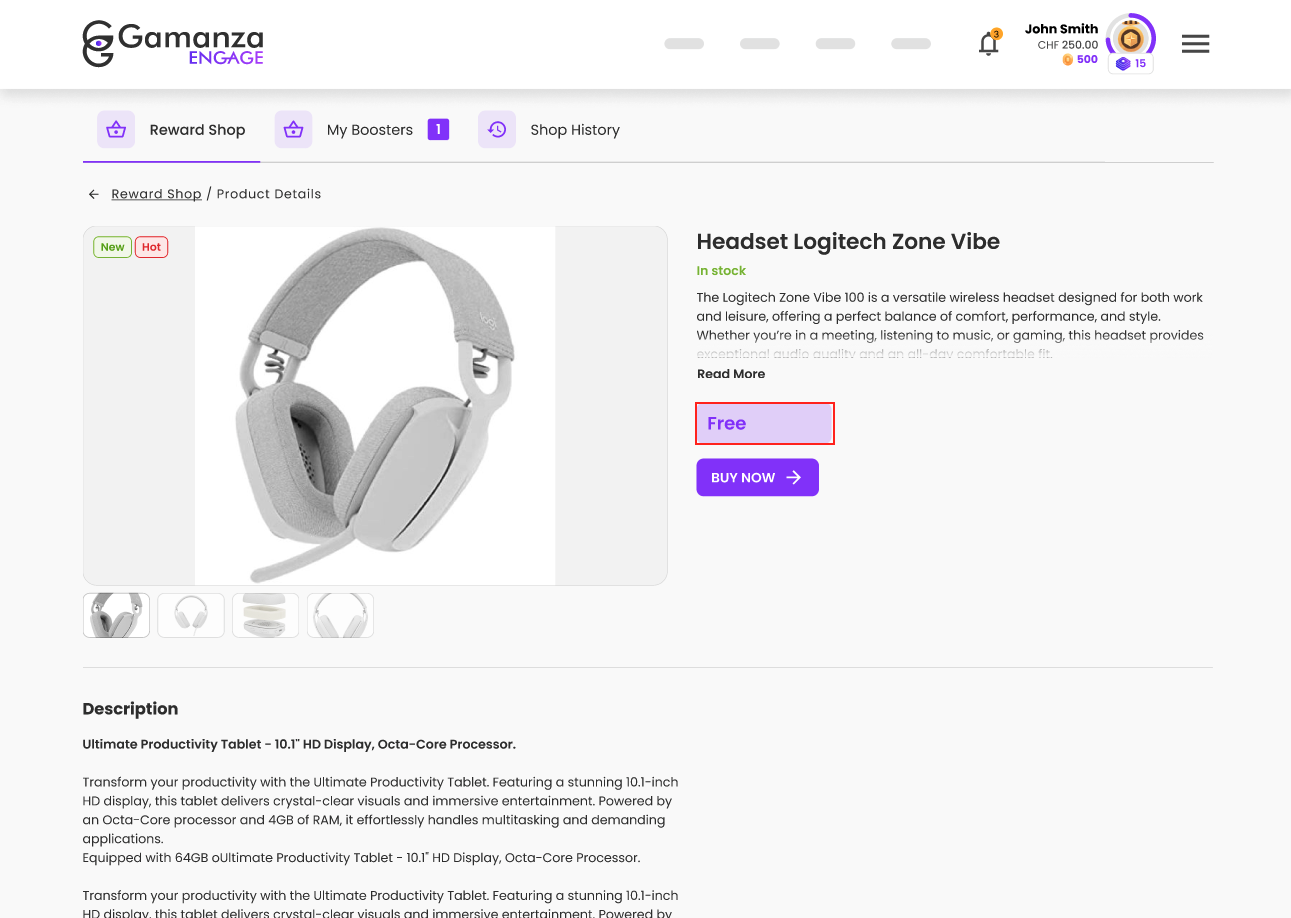Image resolution: width=1291 pixels, height=918 pixels.
Task: Click the Shop History clock icon
Action: click(x=497, y=130)
